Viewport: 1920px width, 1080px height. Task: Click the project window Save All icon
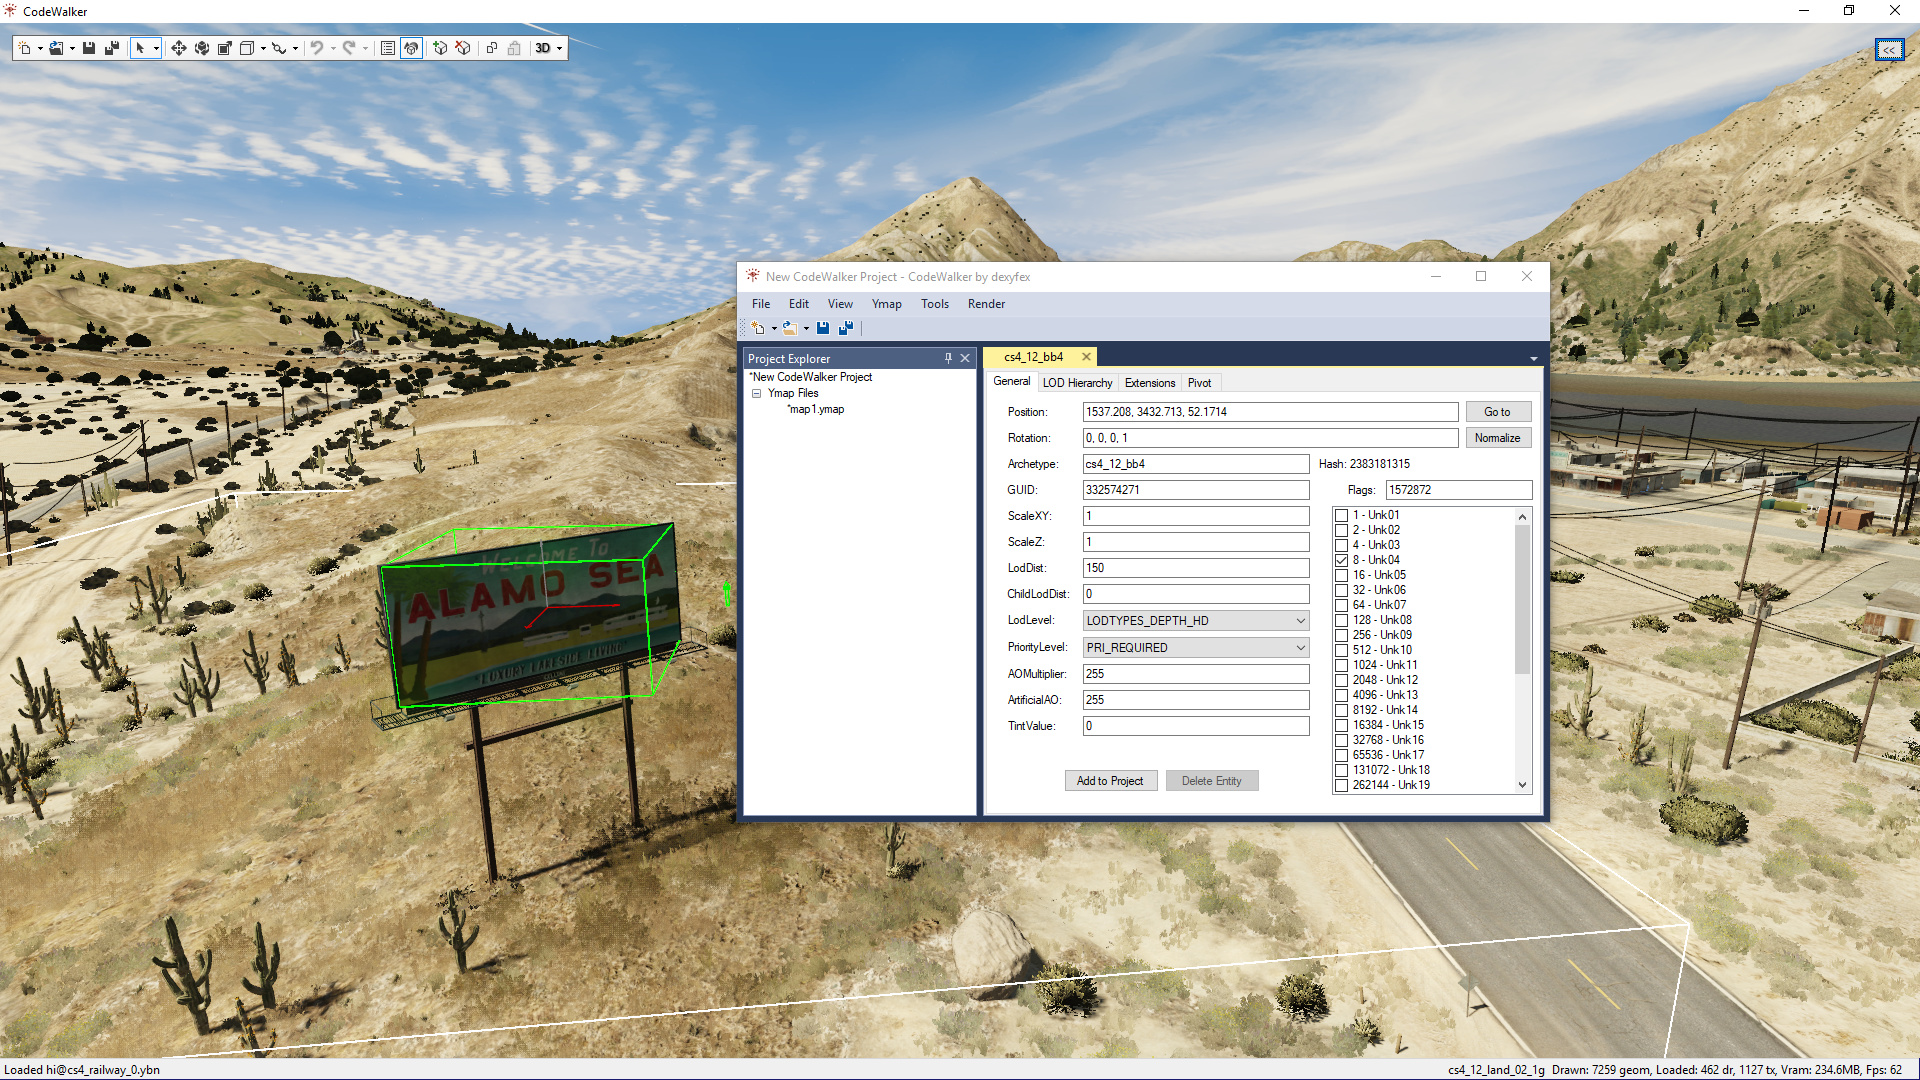pyautogui.click(x=846, y=328)
